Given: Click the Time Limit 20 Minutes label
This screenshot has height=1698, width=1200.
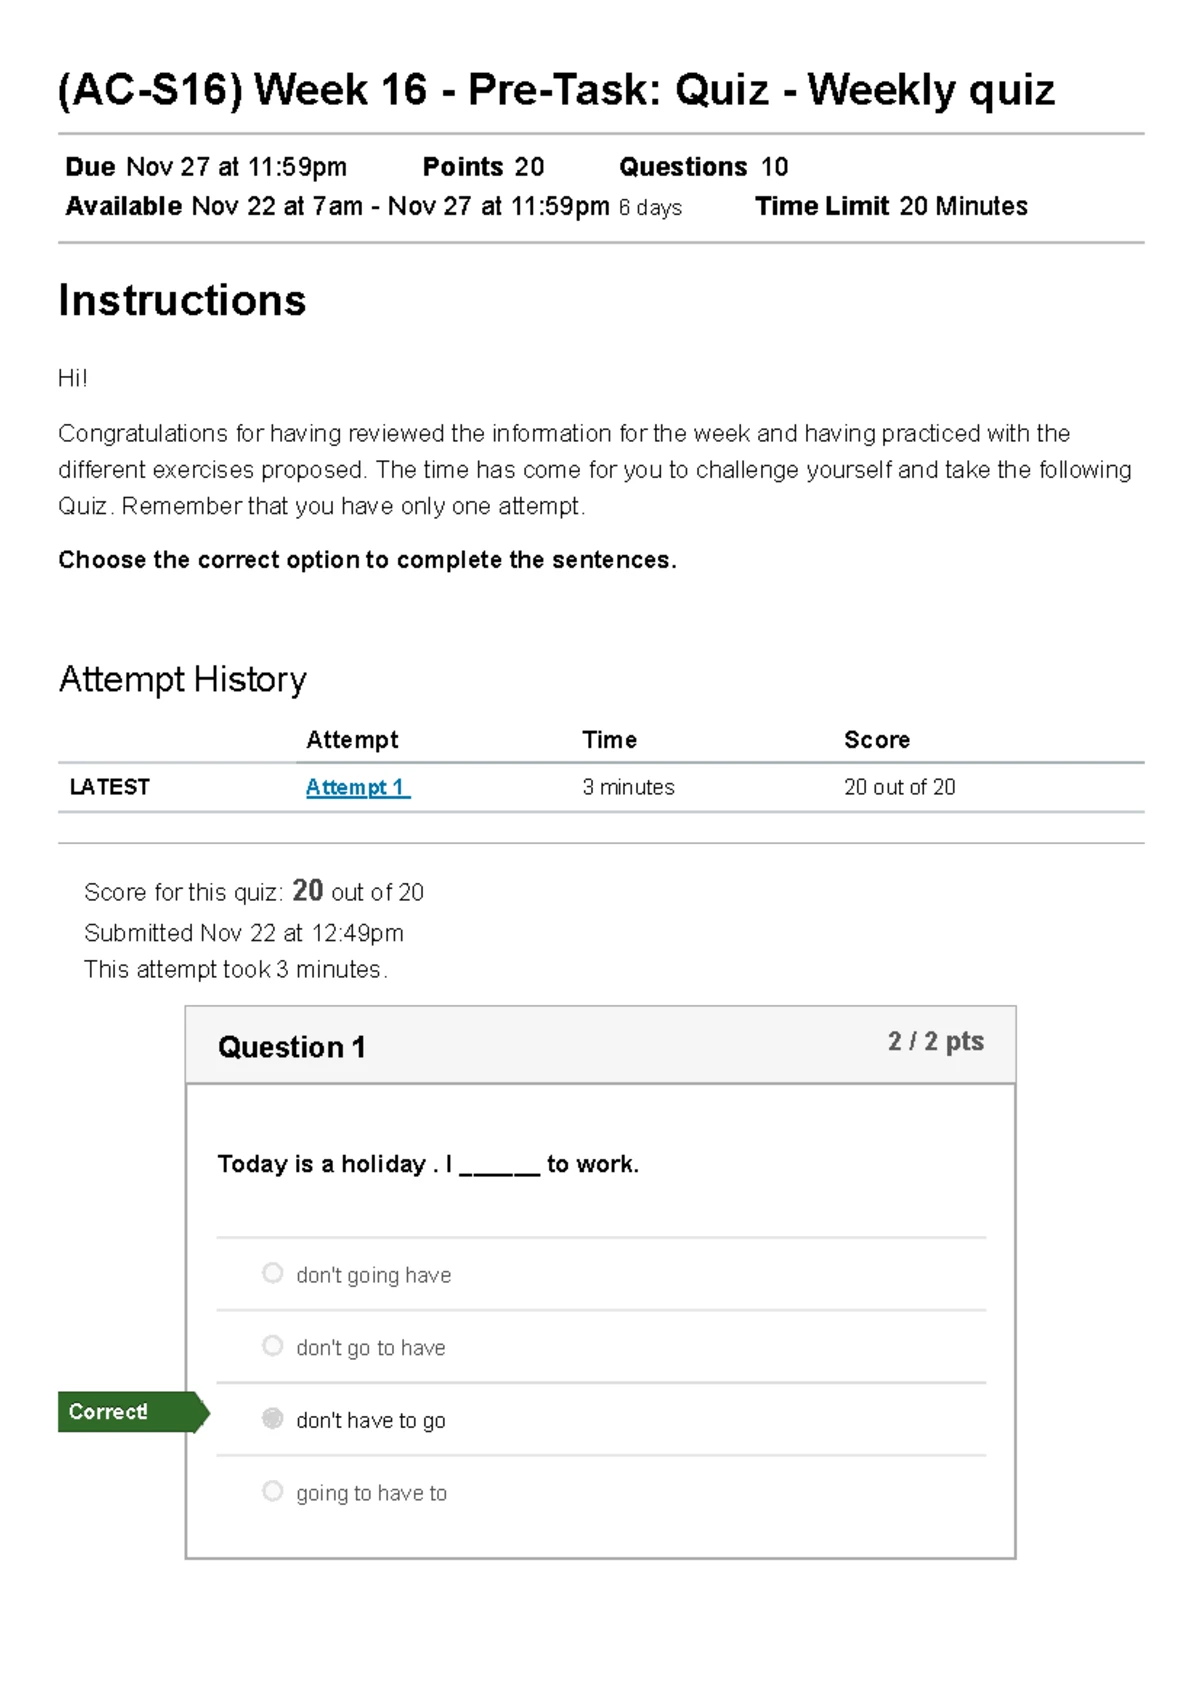Looking at the screenshot, I should coord(891,207).
